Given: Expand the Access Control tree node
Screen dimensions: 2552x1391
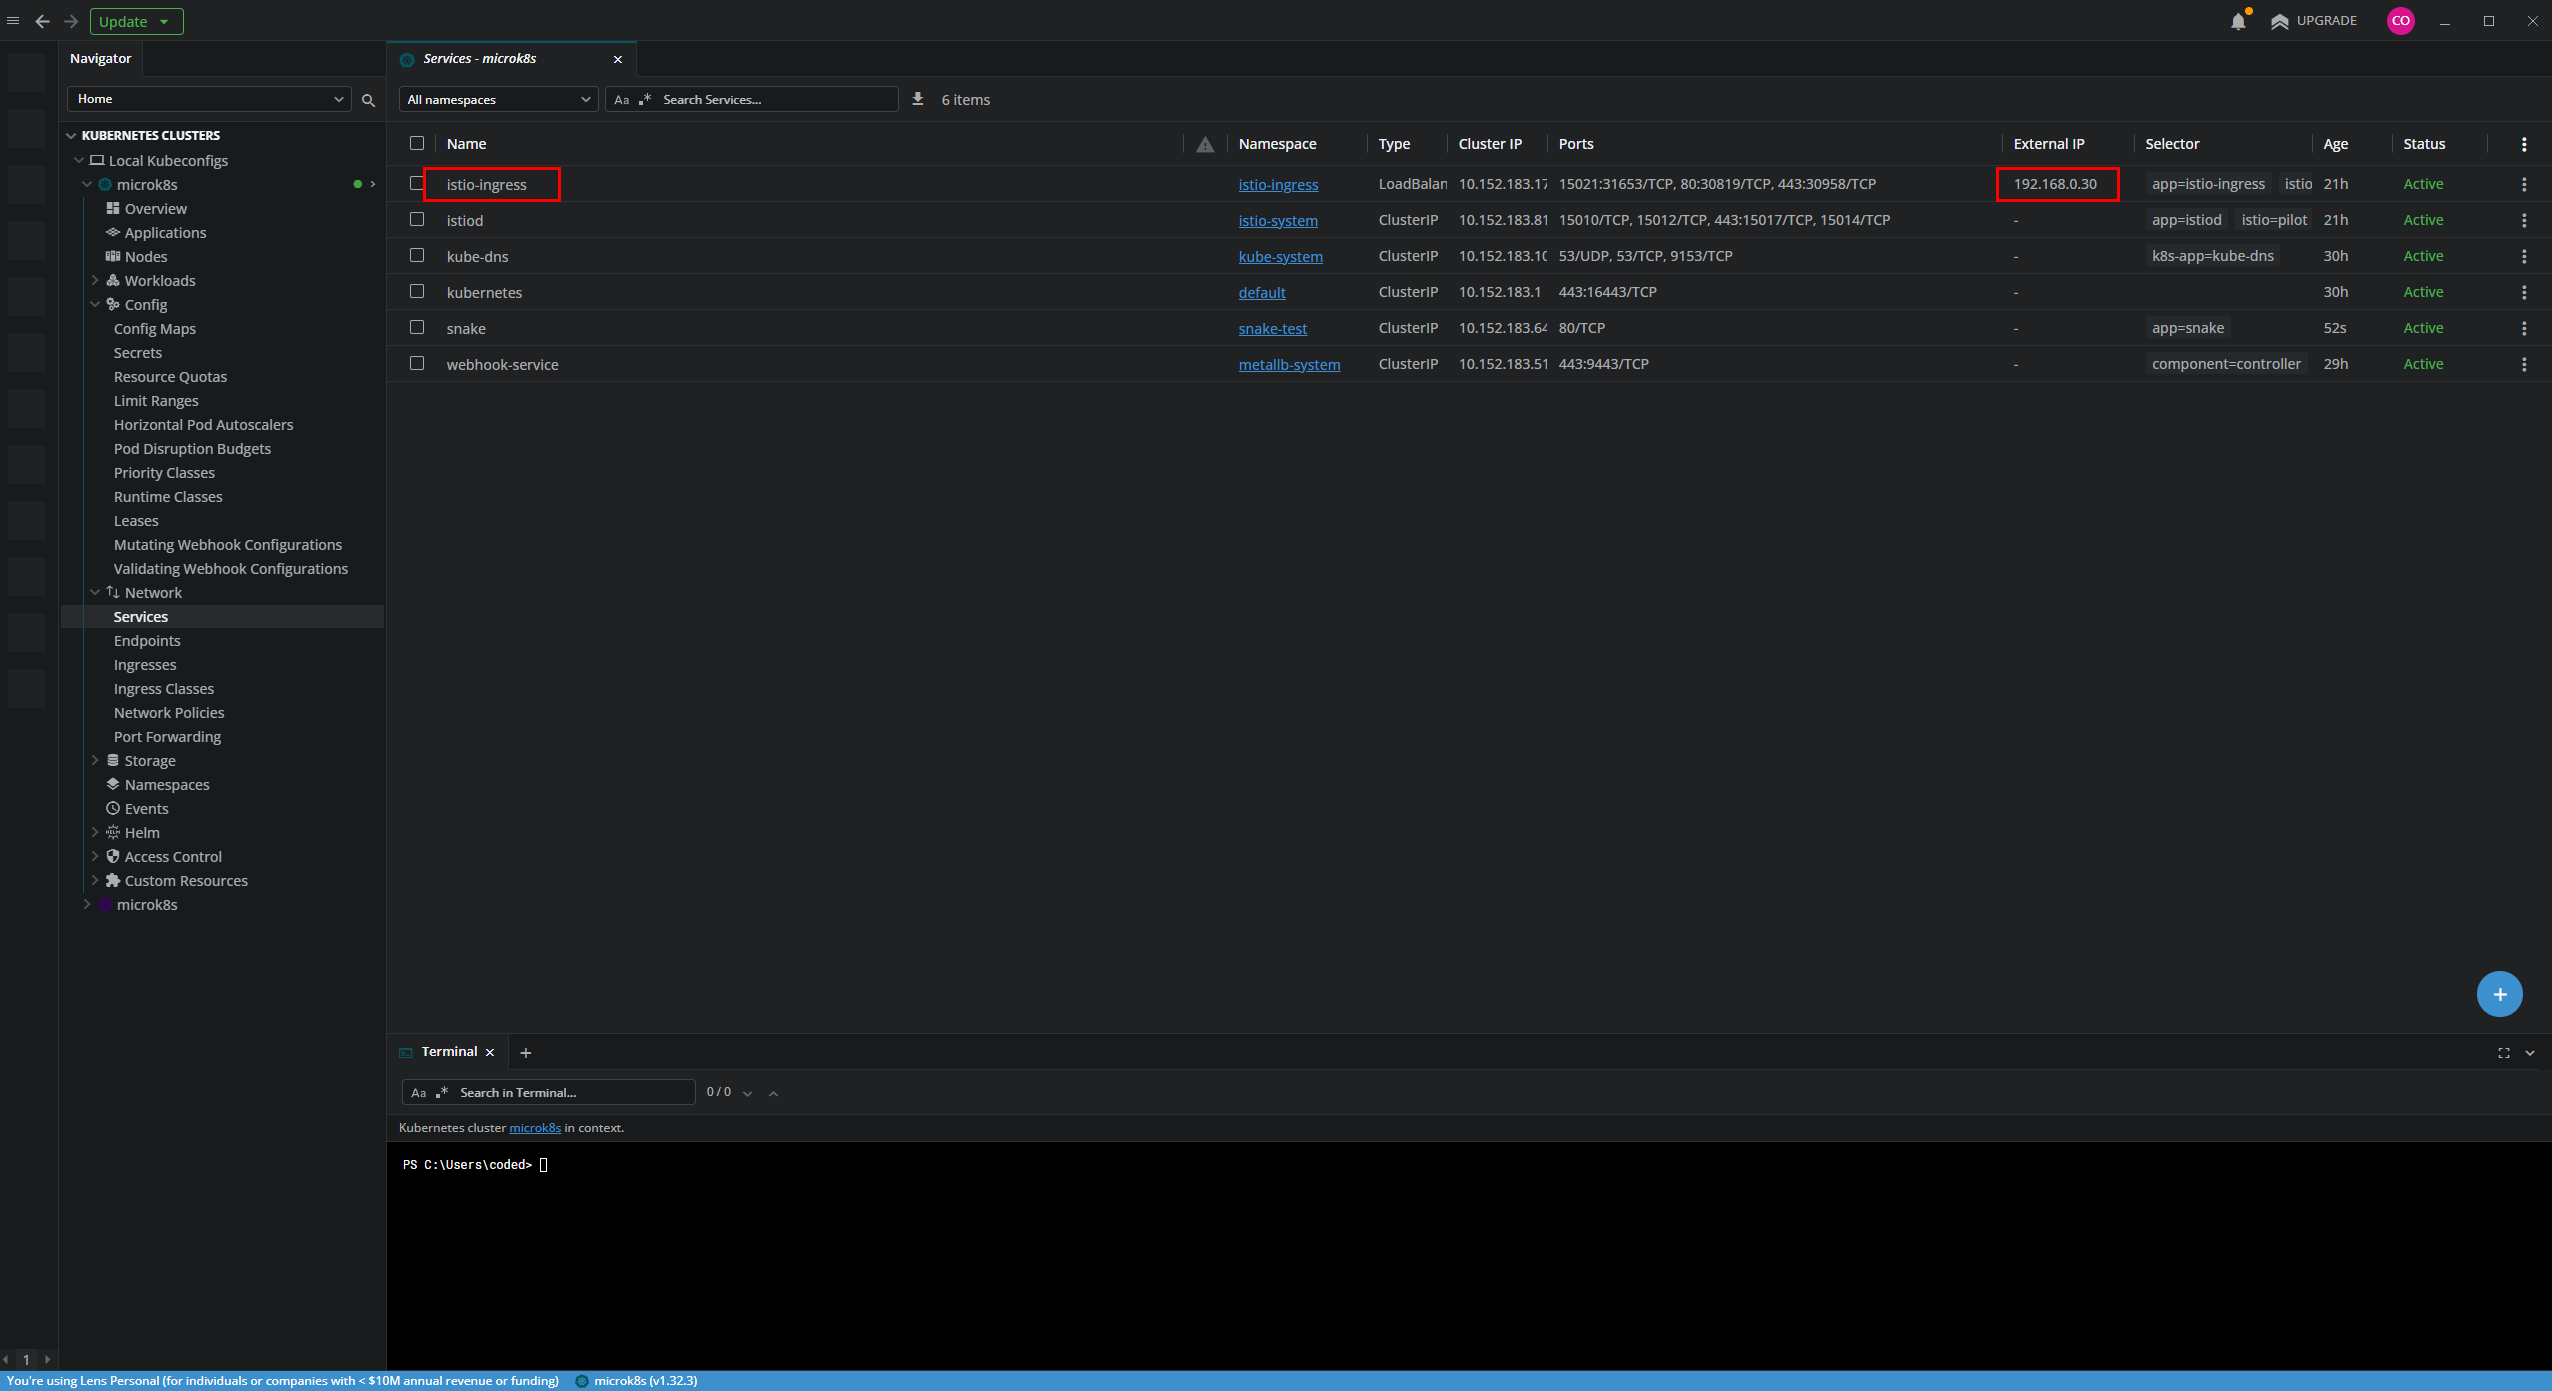Looking at the screenshot, I should 95,856.
